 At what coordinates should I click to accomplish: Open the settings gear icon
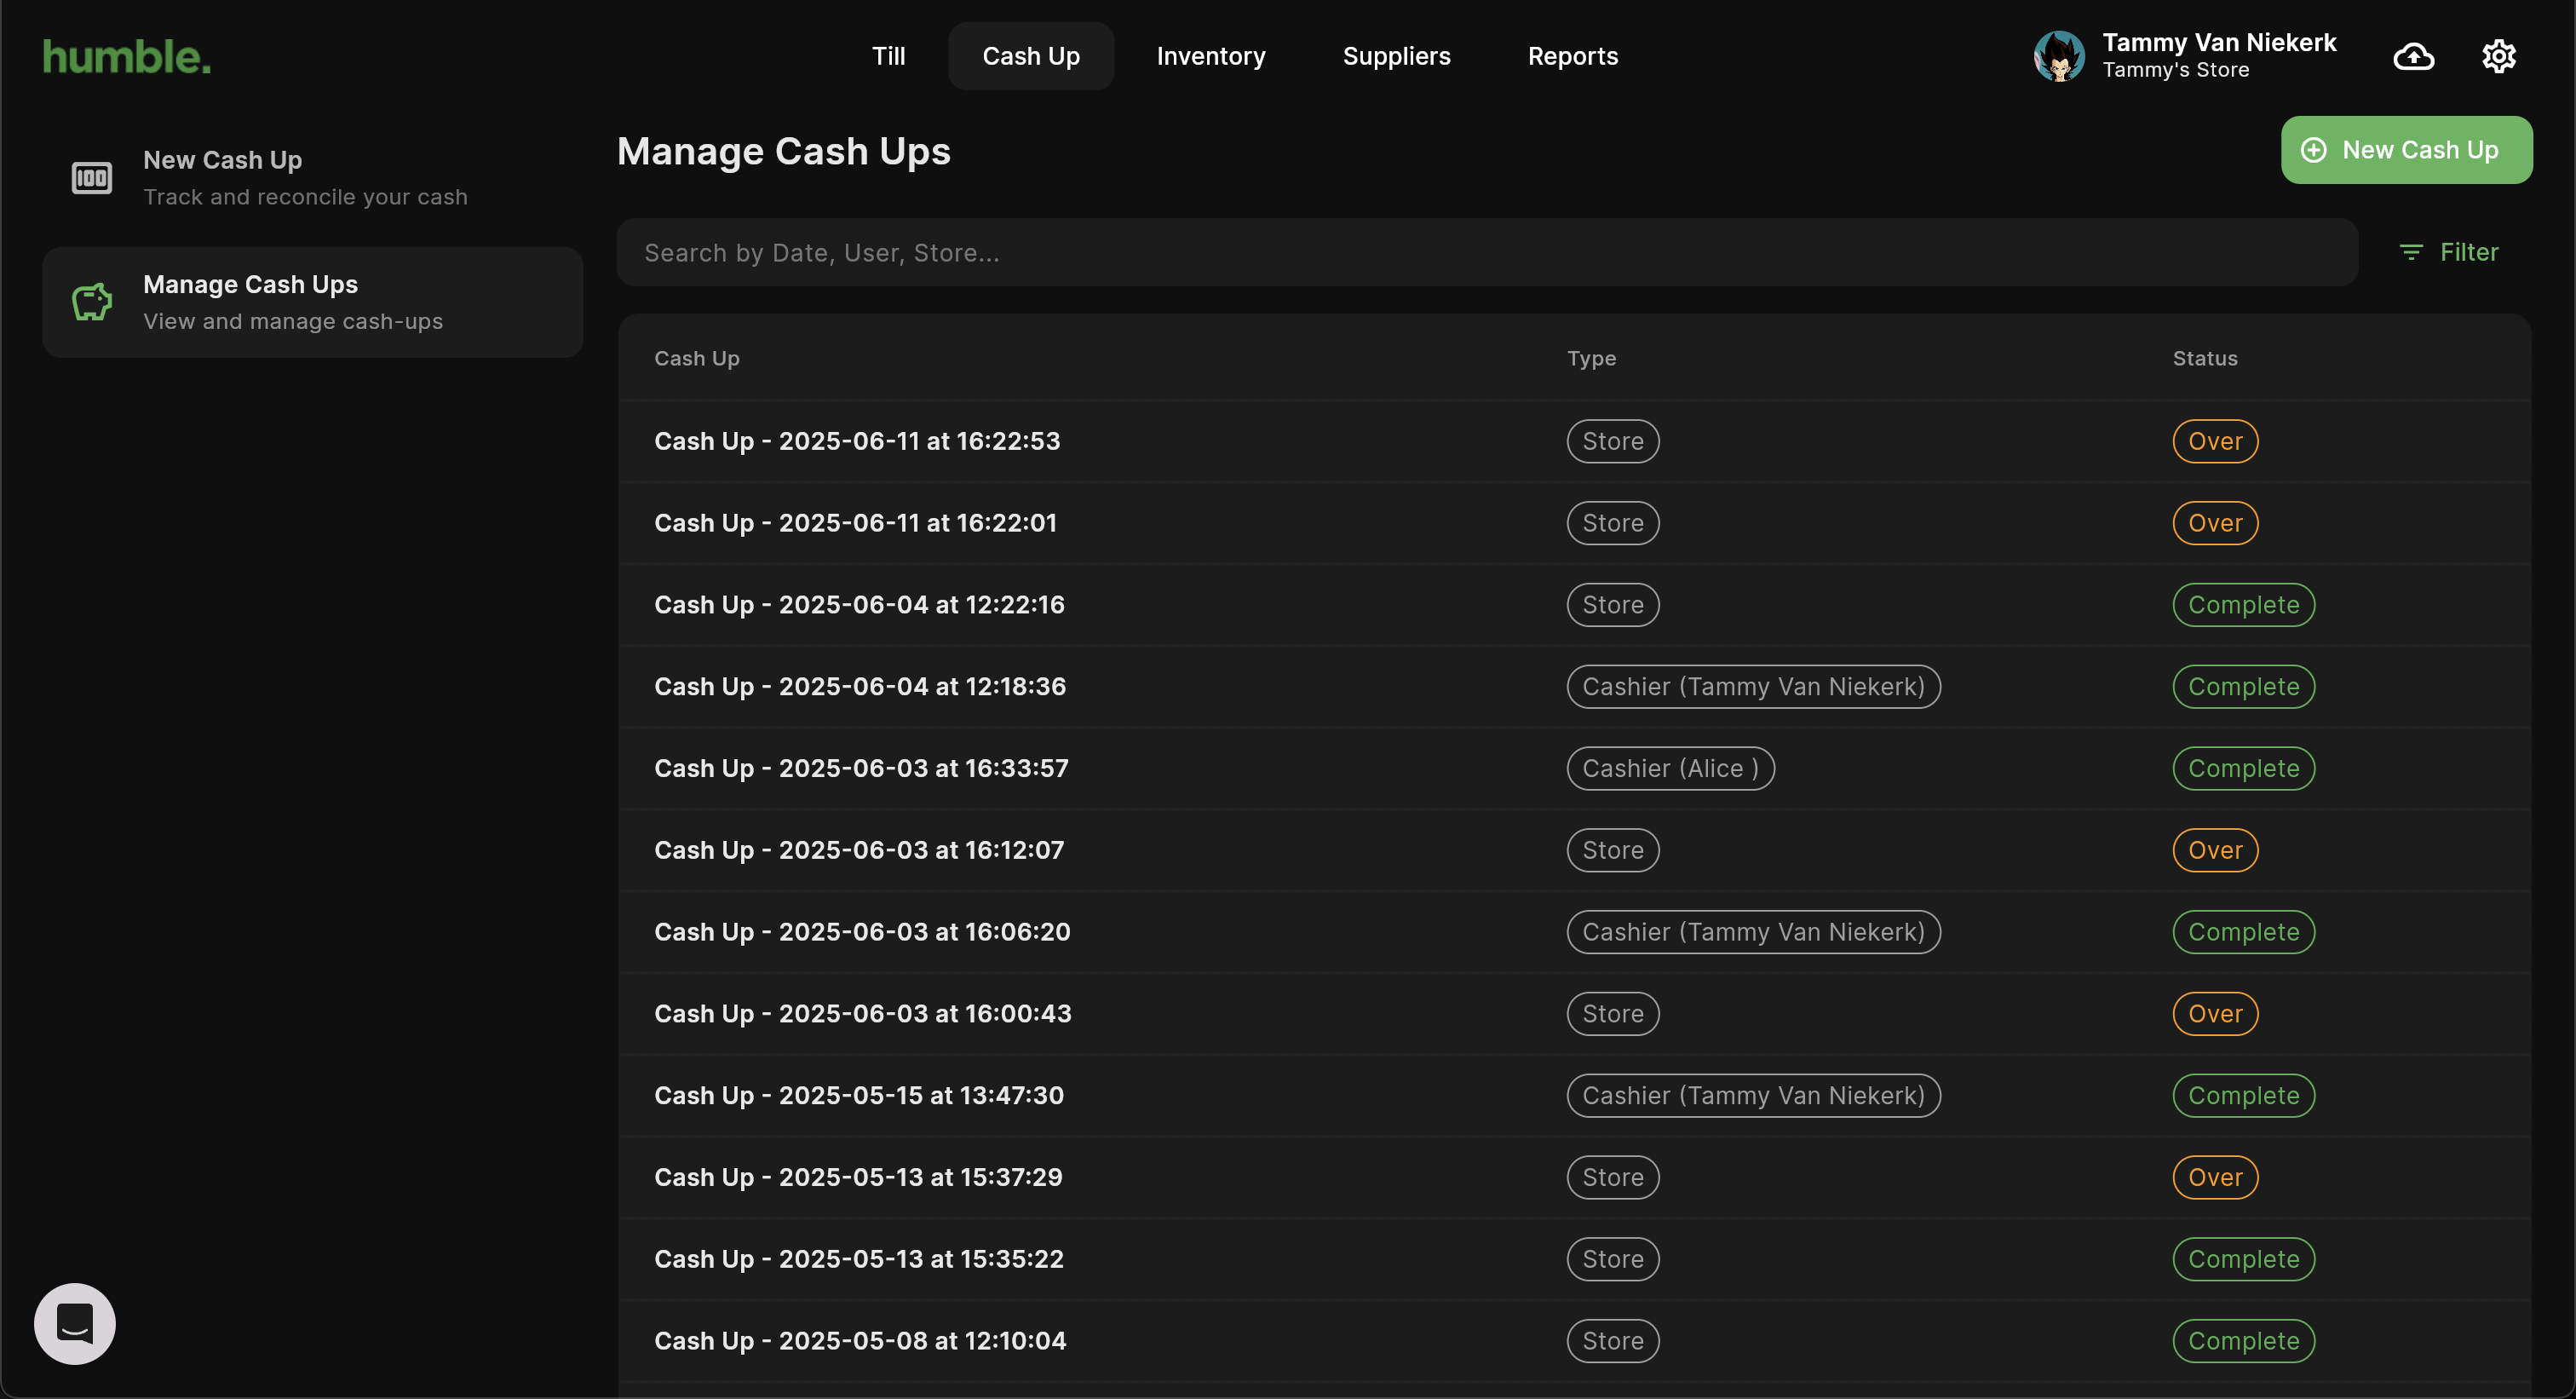tap(2498, 56)
